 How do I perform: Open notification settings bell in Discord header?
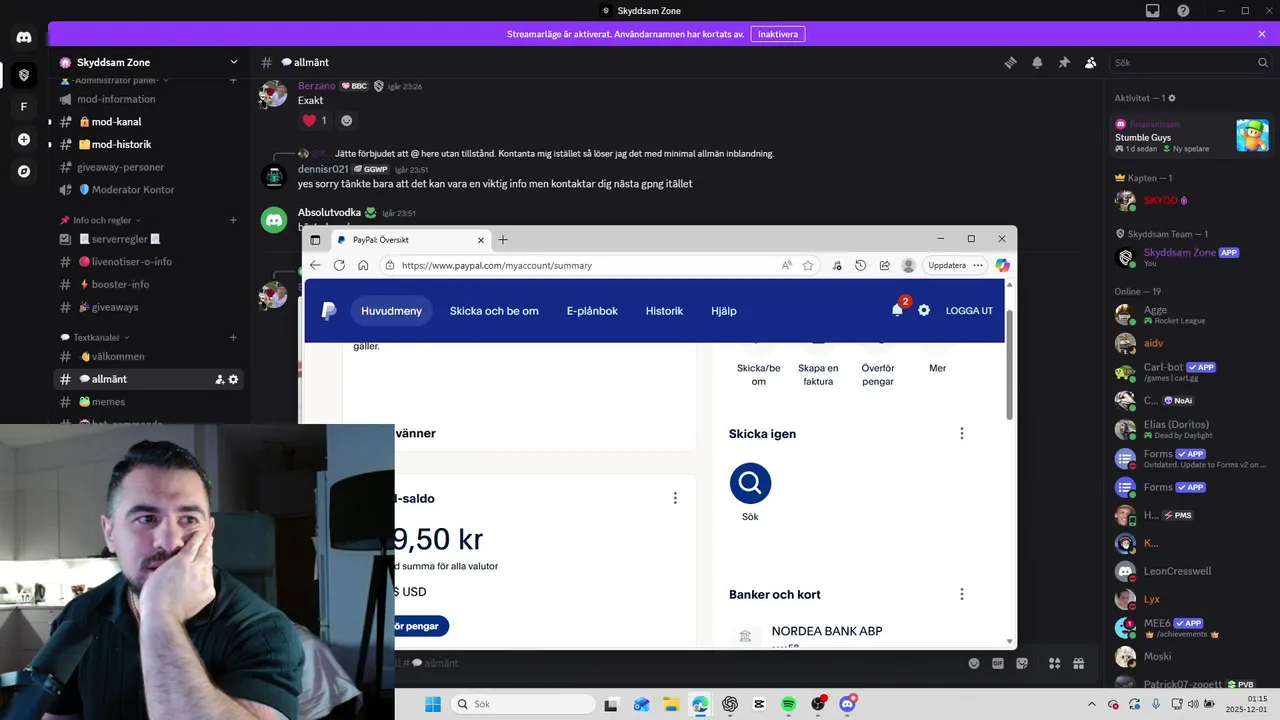(1037, 62)
